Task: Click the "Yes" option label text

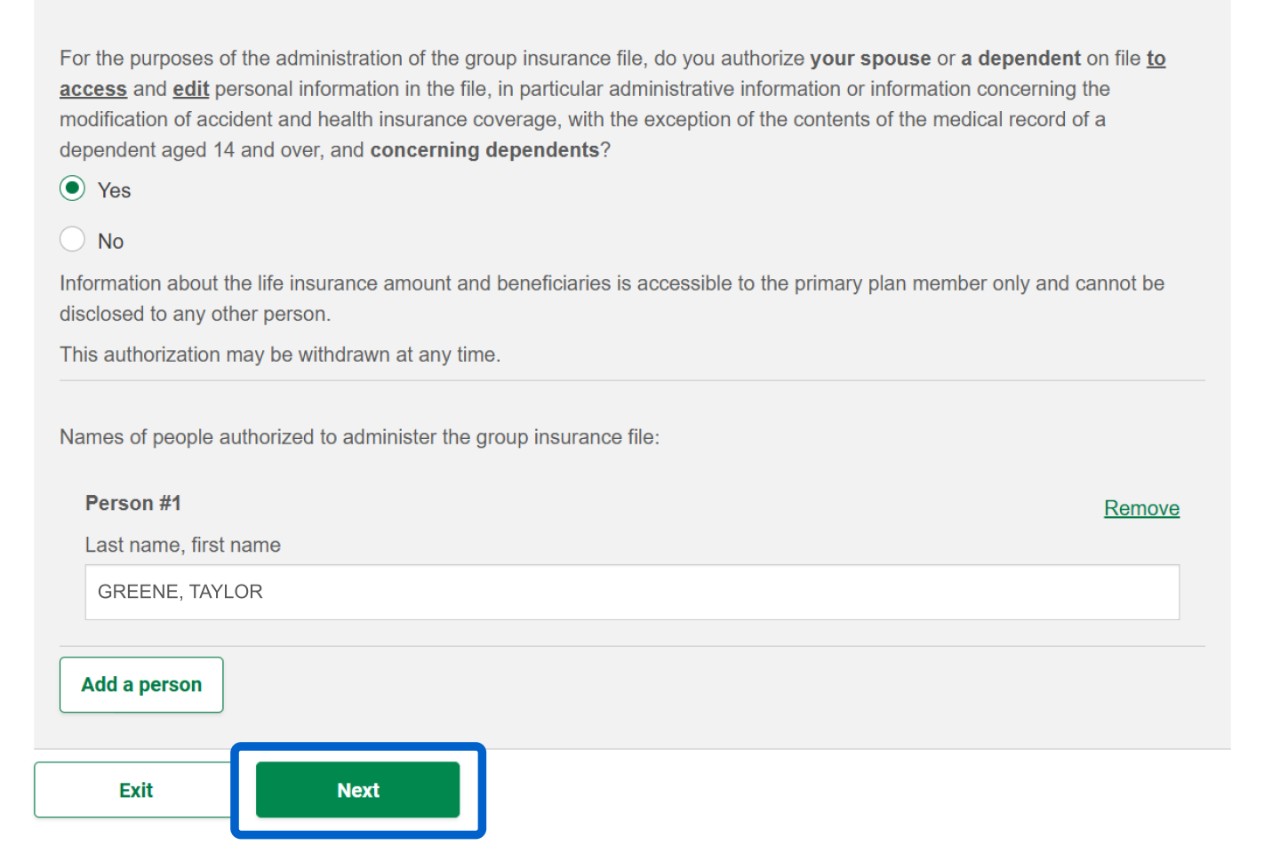Action: click(x=114, y=190)
